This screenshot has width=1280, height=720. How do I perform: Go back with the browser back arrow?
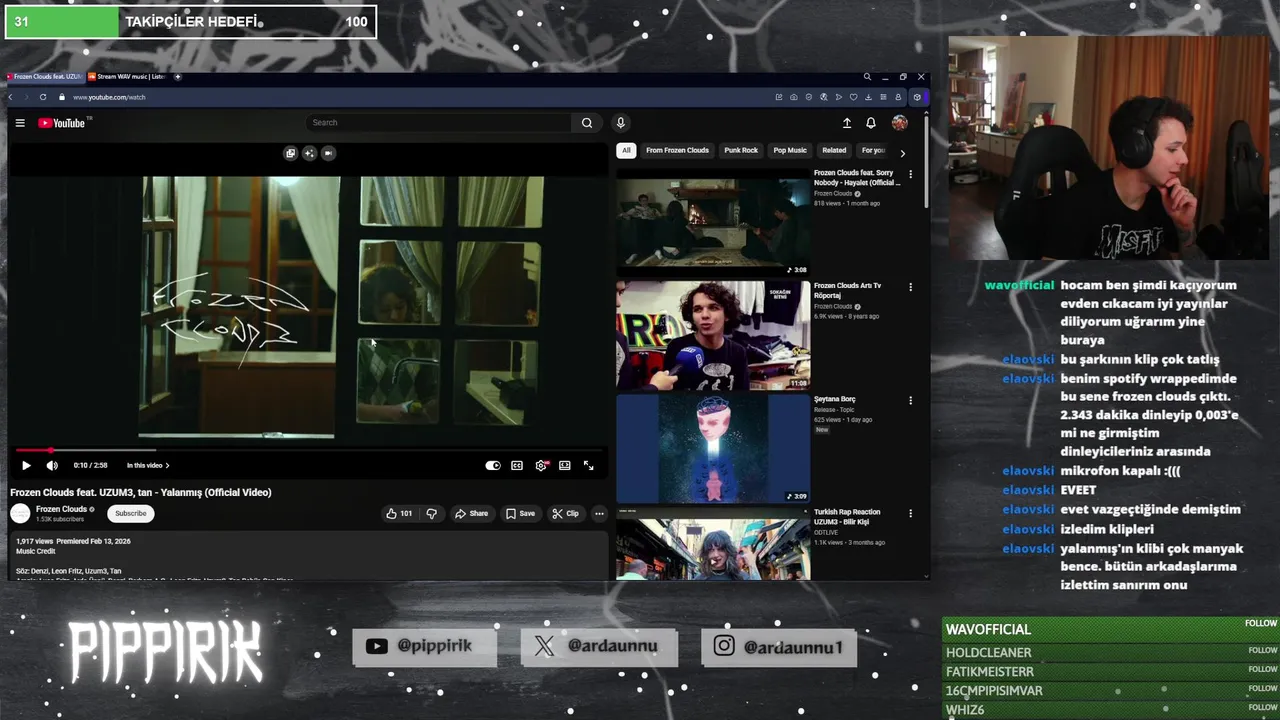click(x=10, y=97)
